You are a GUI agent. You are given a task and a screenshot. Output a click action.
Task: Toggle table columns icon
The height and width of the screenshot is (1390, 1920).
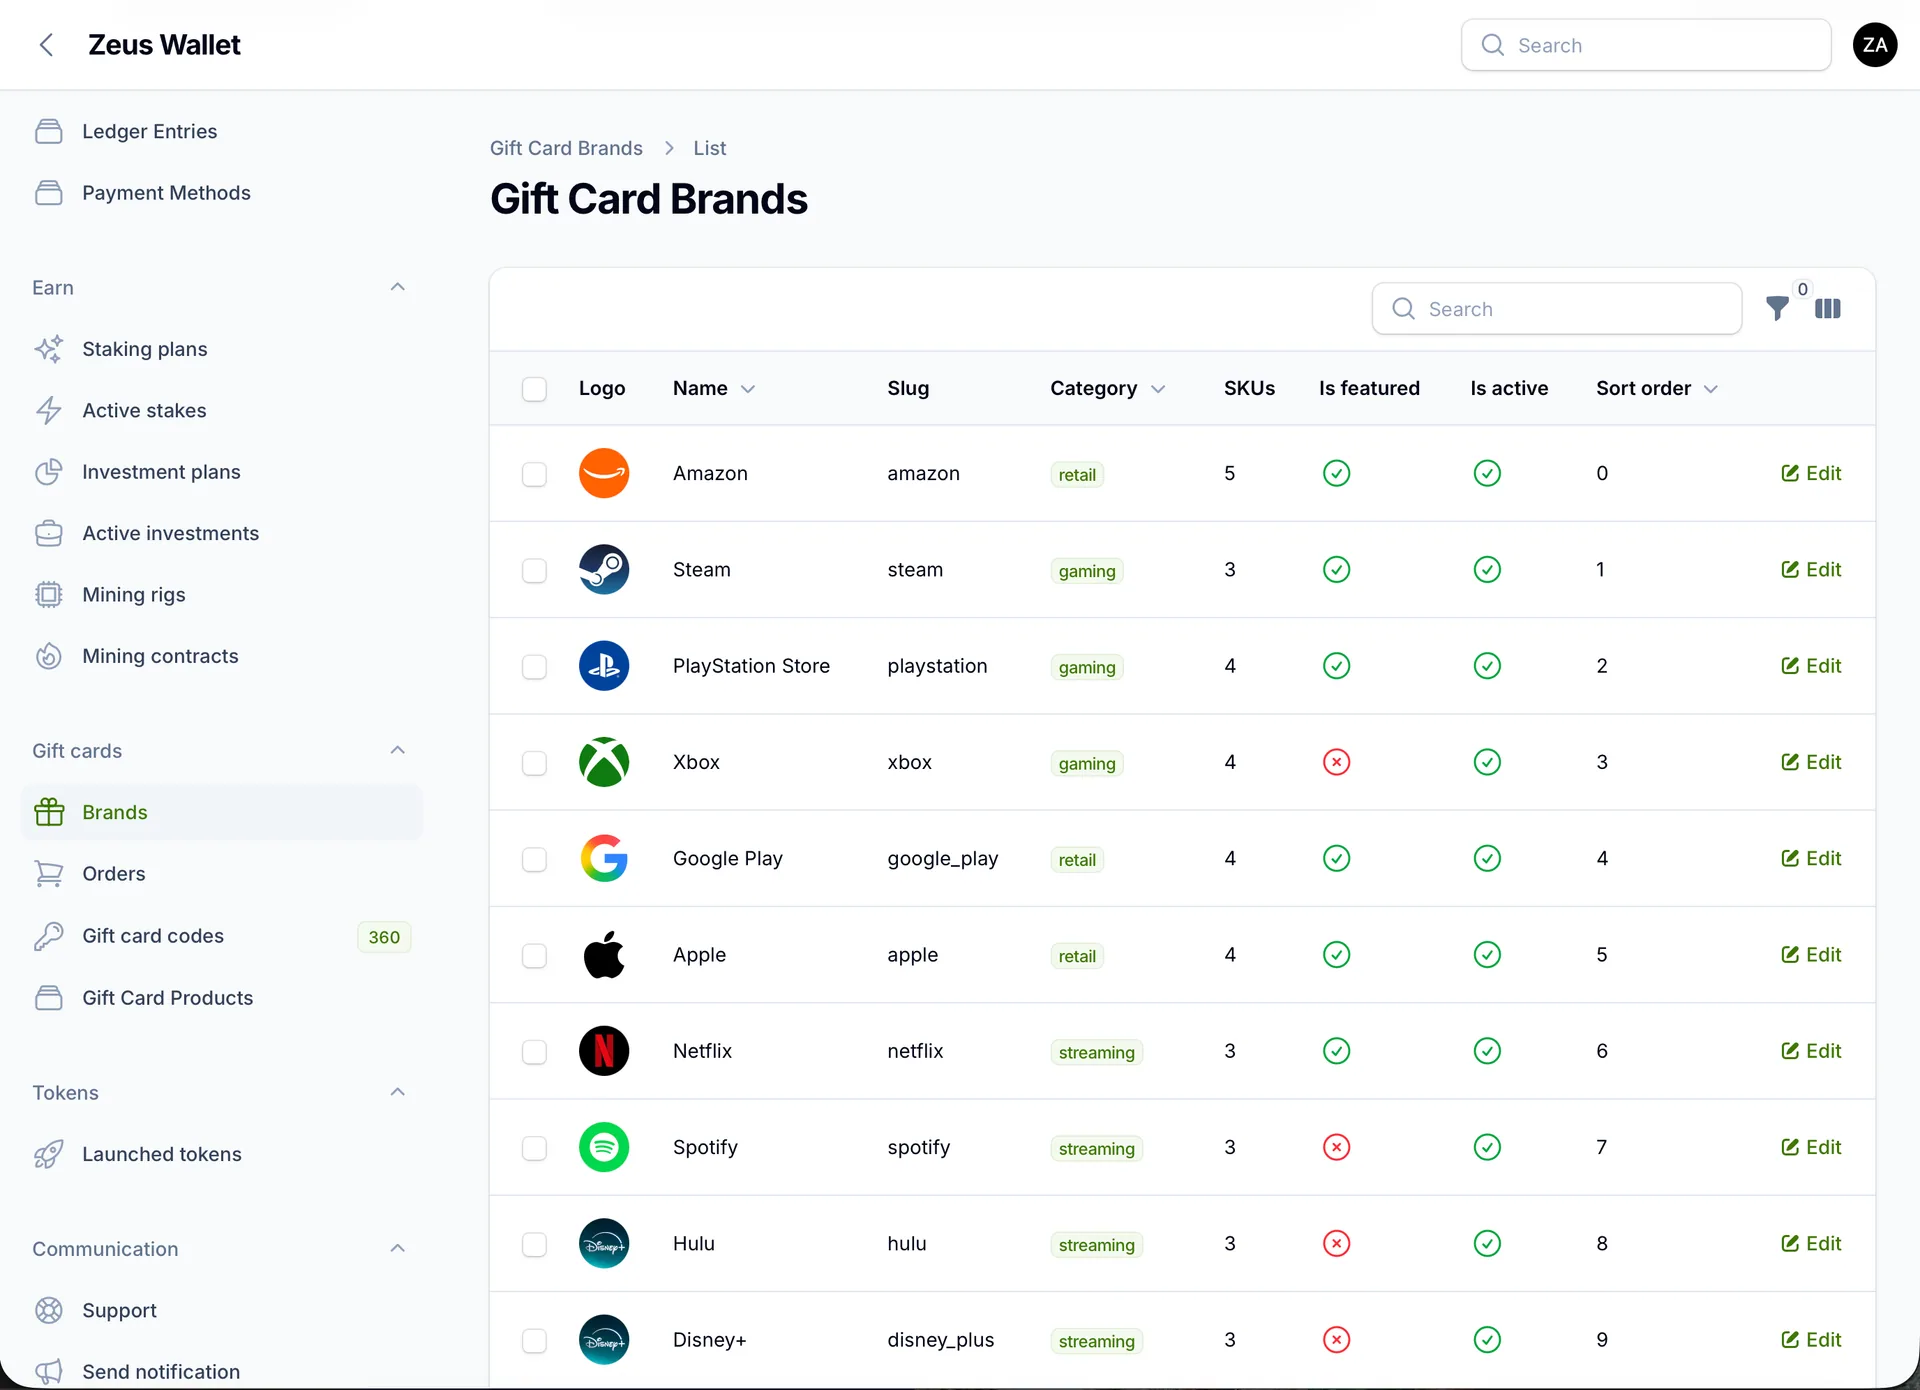(x=1828, y=309)
